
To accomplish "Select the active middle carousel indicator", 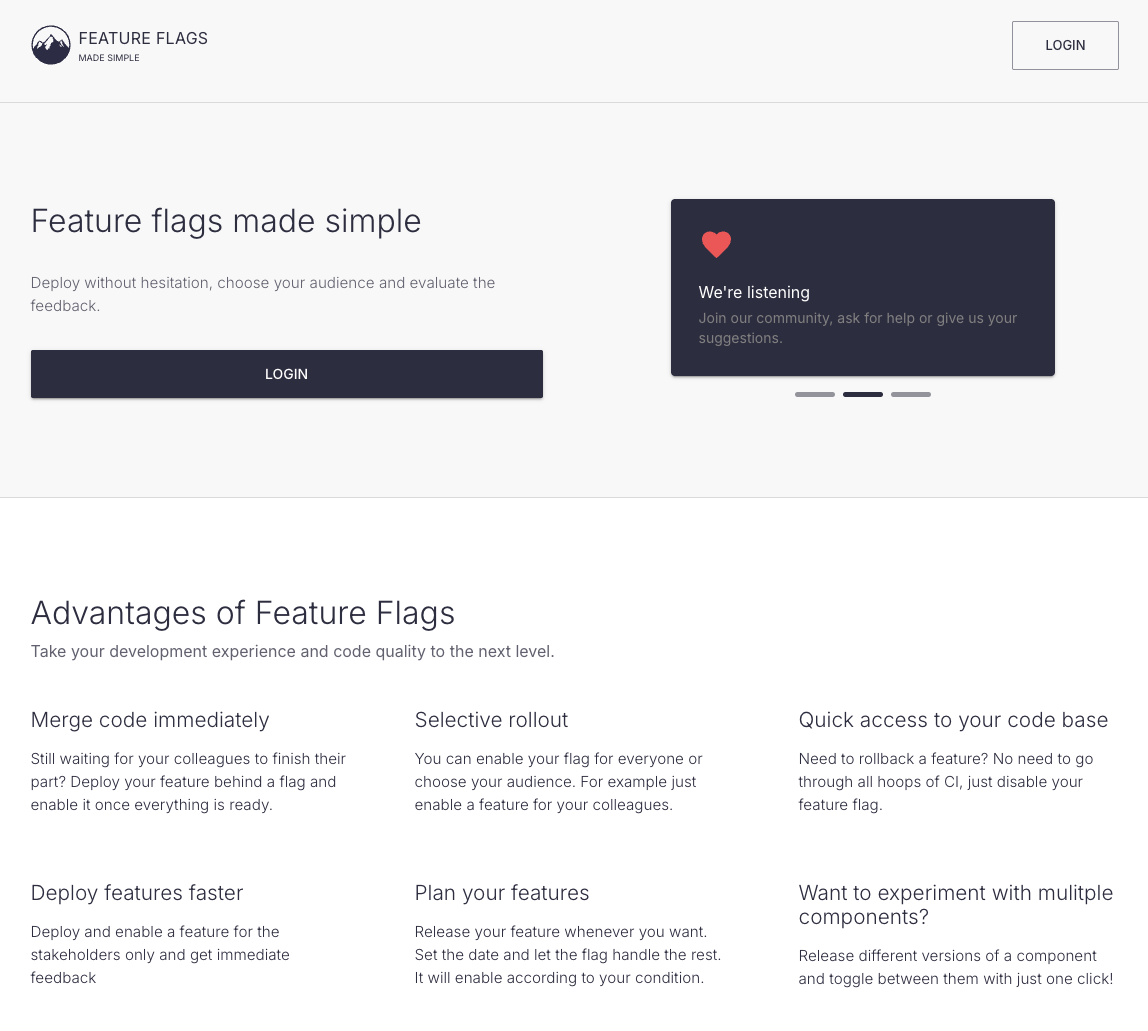I will pos(862,395).
